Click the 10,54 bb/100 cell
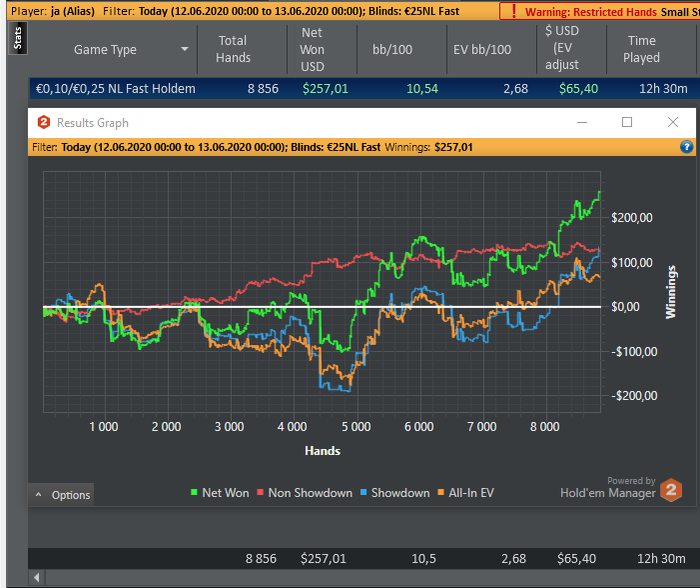 pos(422,89)
